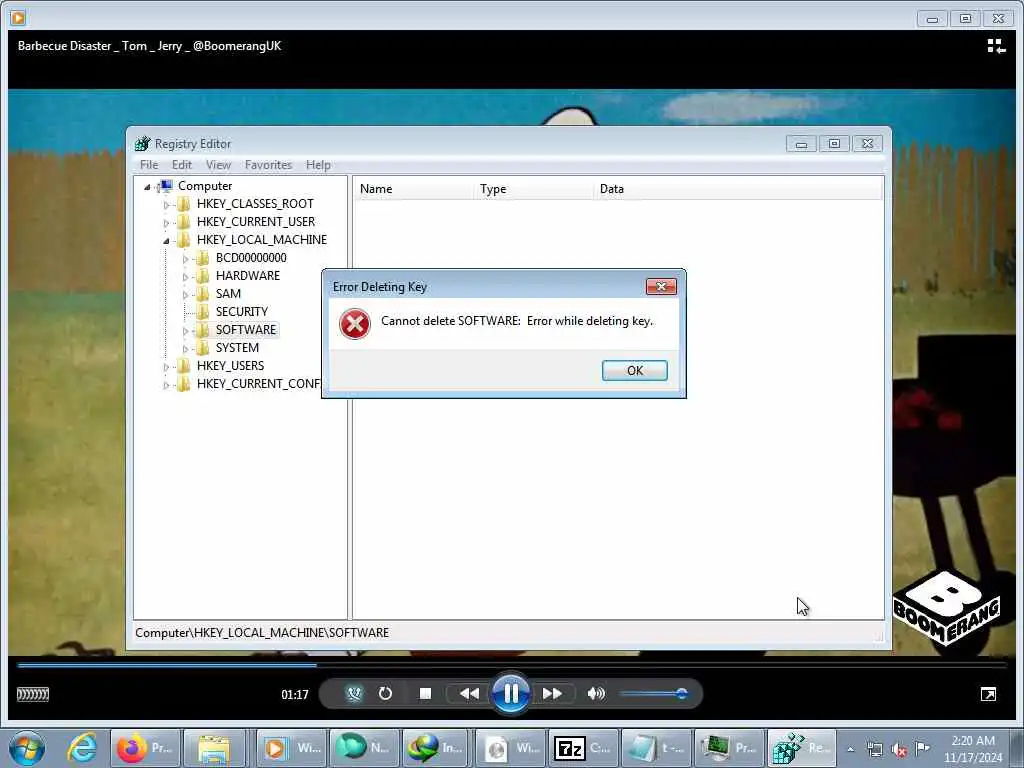Open the Help menu in Registry Editor
The width and height of the screenshot is (1024, 768).
click(318, 165)
